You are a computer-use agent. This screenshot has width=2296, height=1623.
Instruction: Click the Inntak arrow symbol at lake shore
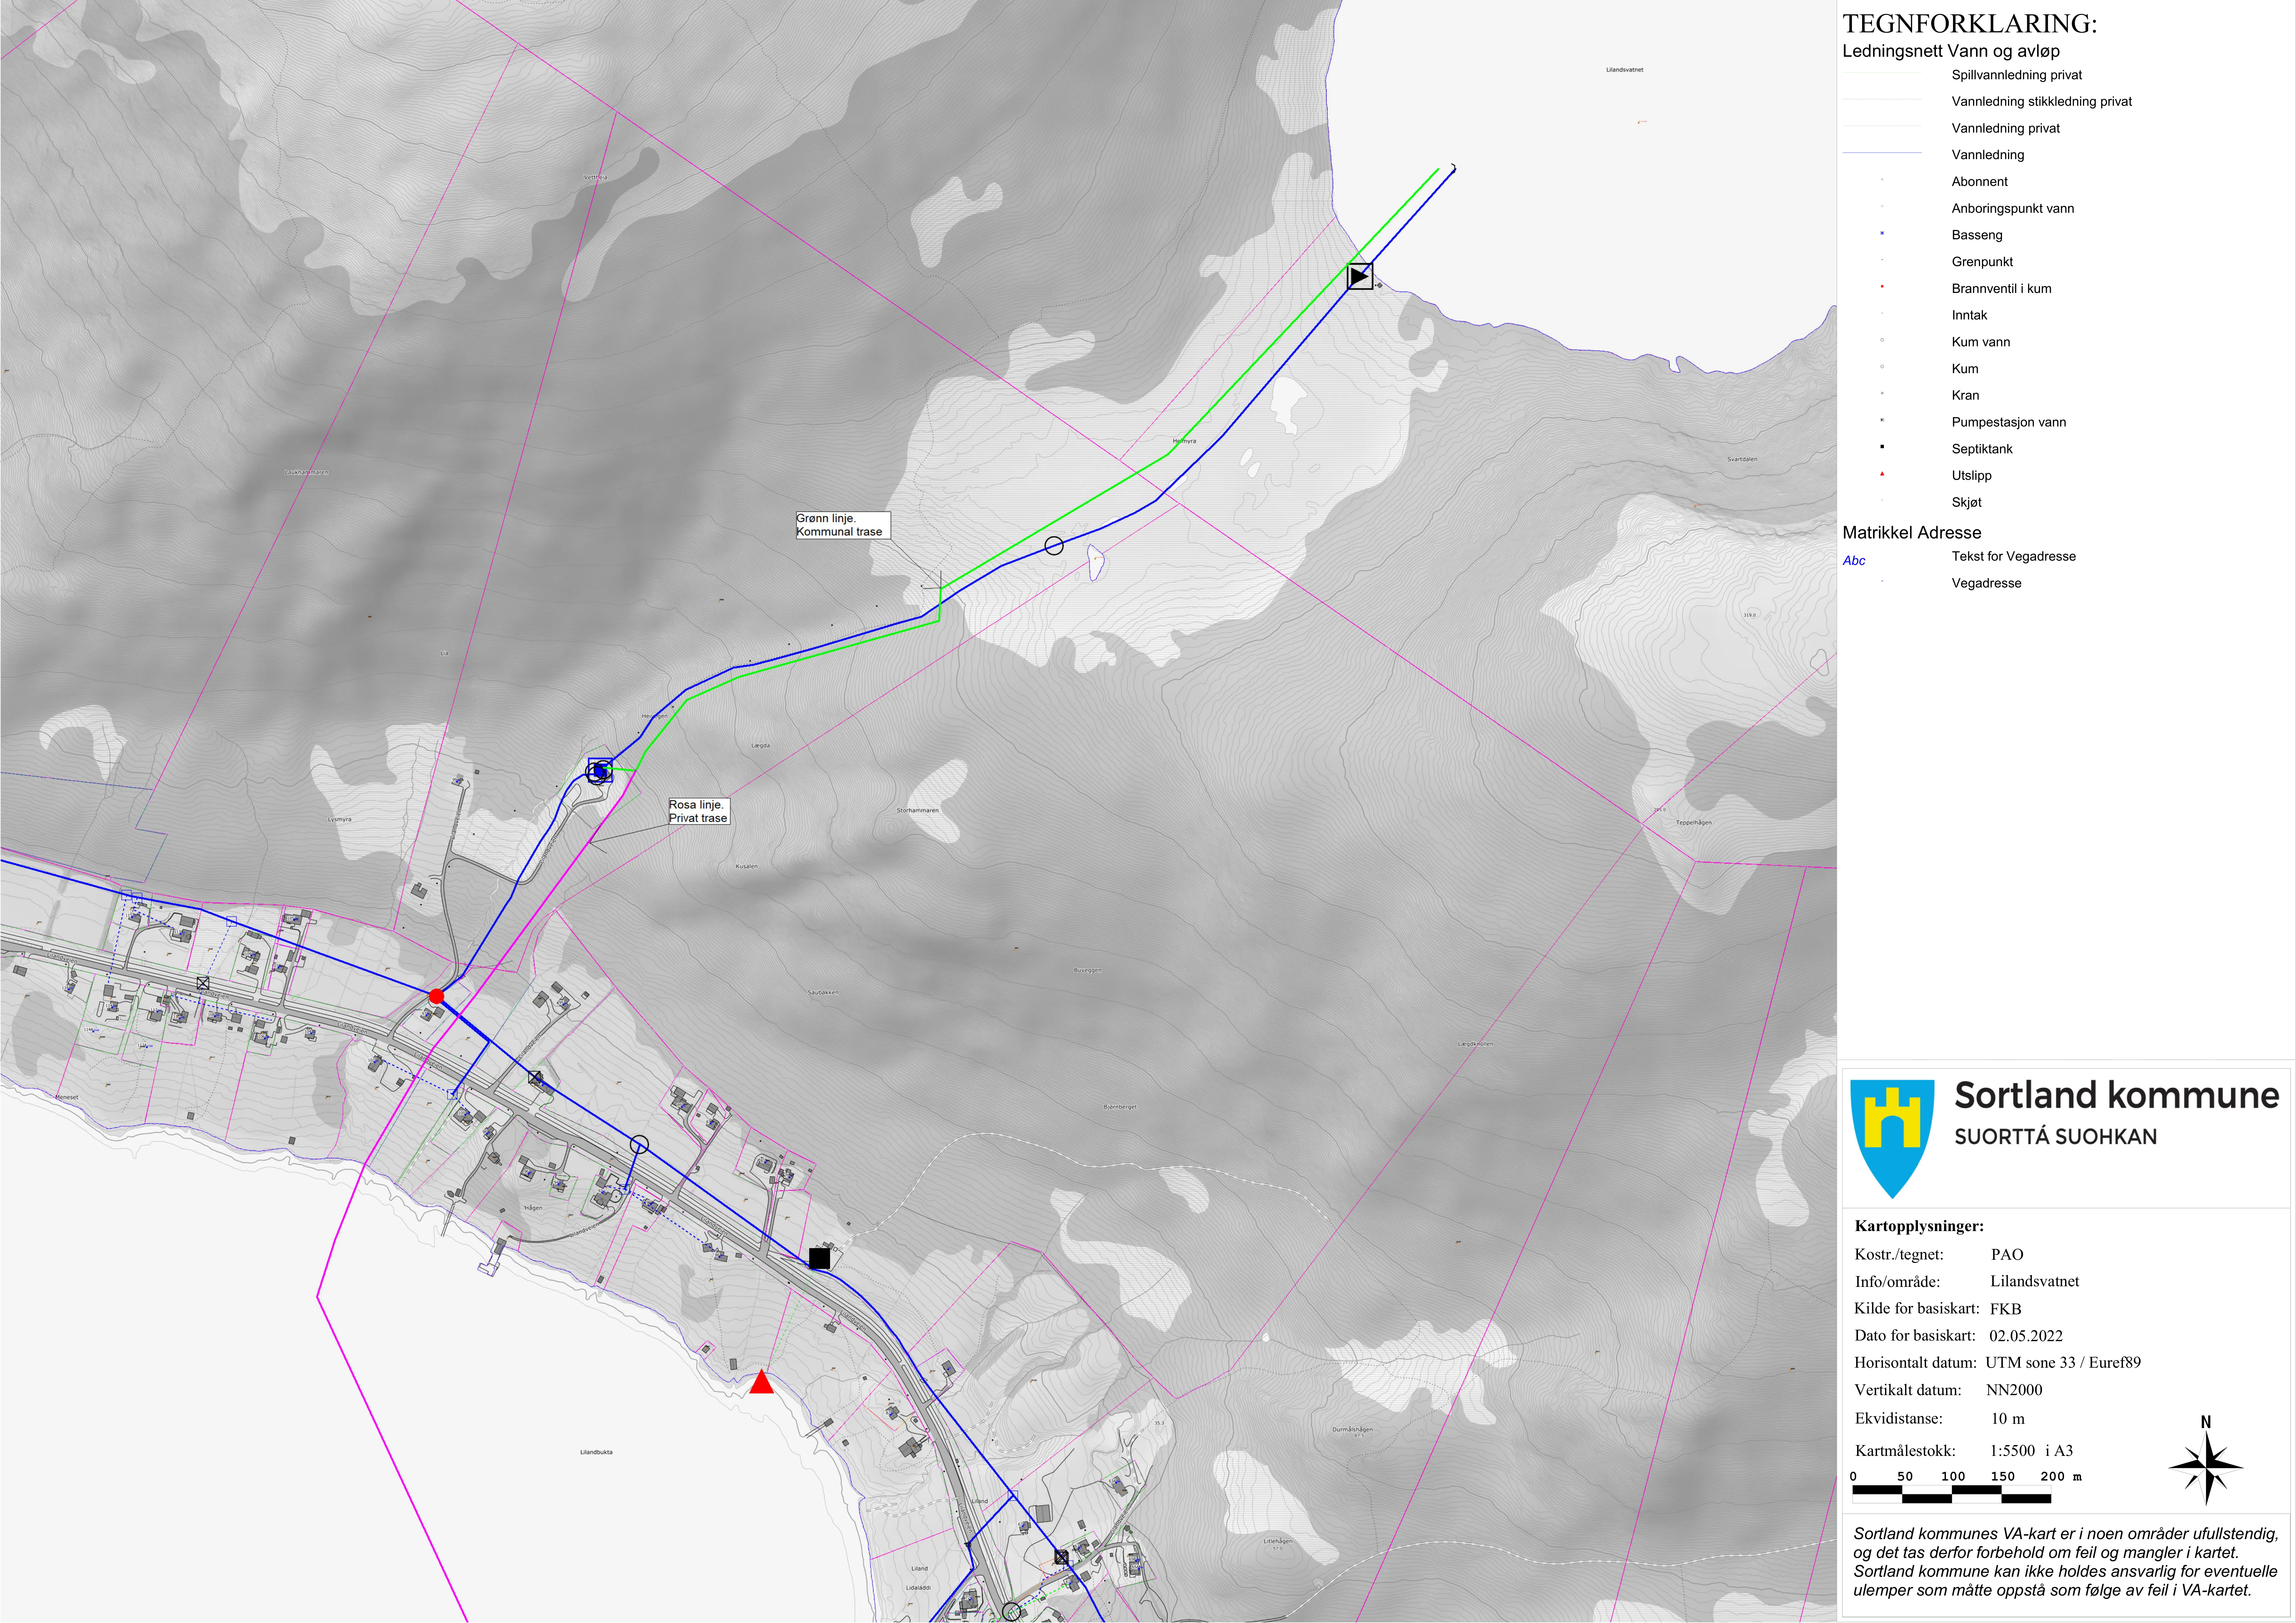[1360, 276]
